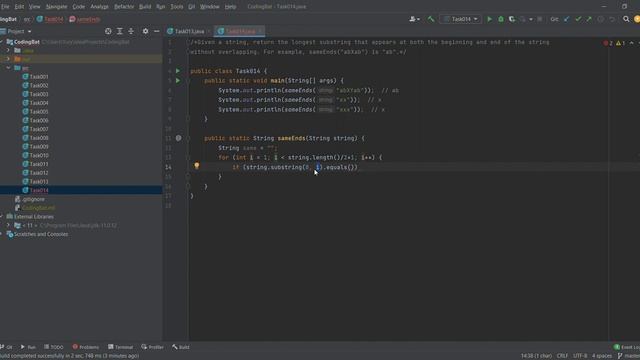The width and height of the screenshot is (640, 360).
Task: Open the Event Log button
Action: (627, 347)
